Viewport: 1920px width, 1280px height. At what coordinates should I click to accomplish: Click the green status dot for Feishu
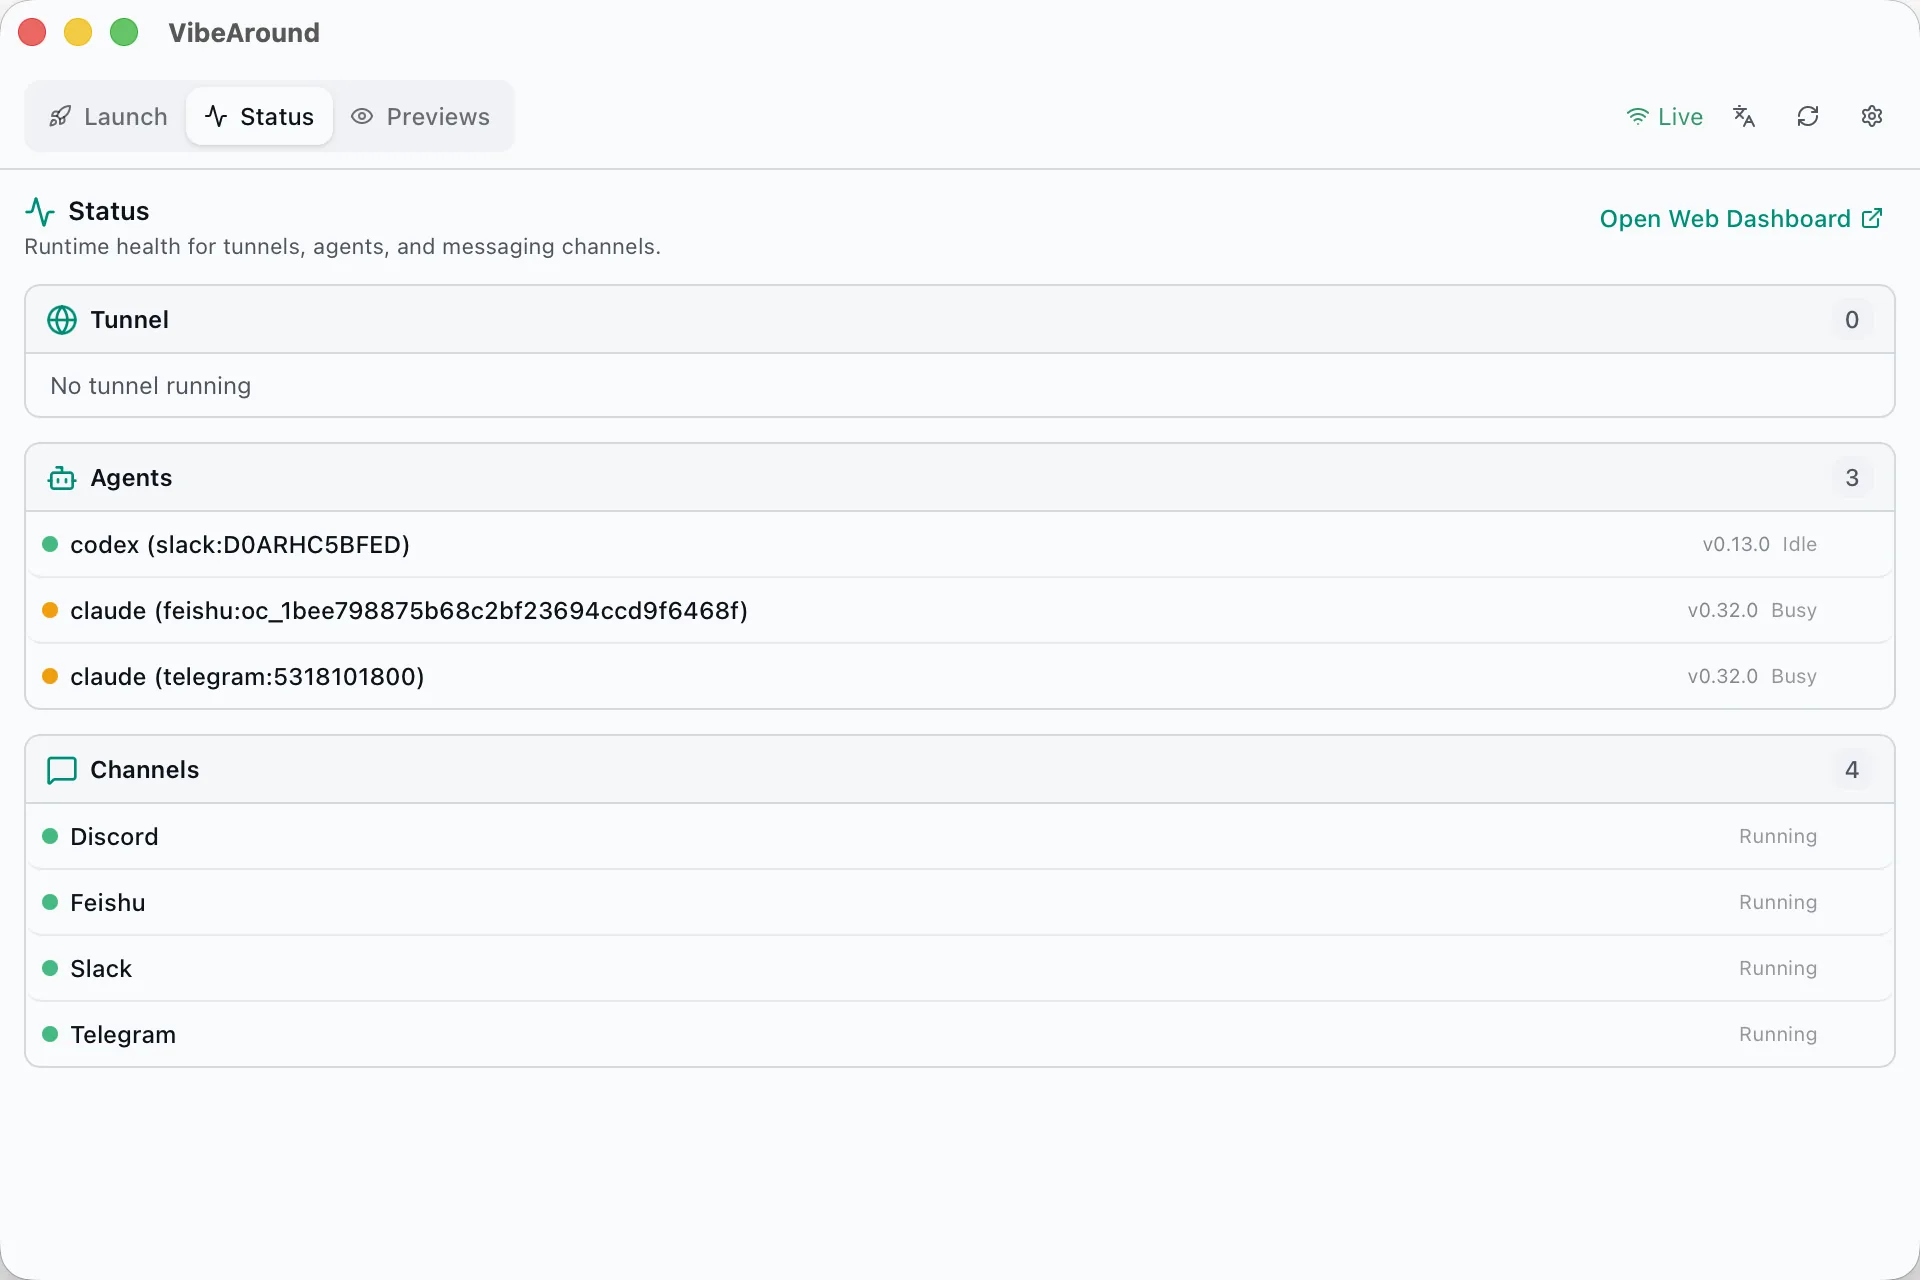50,903
